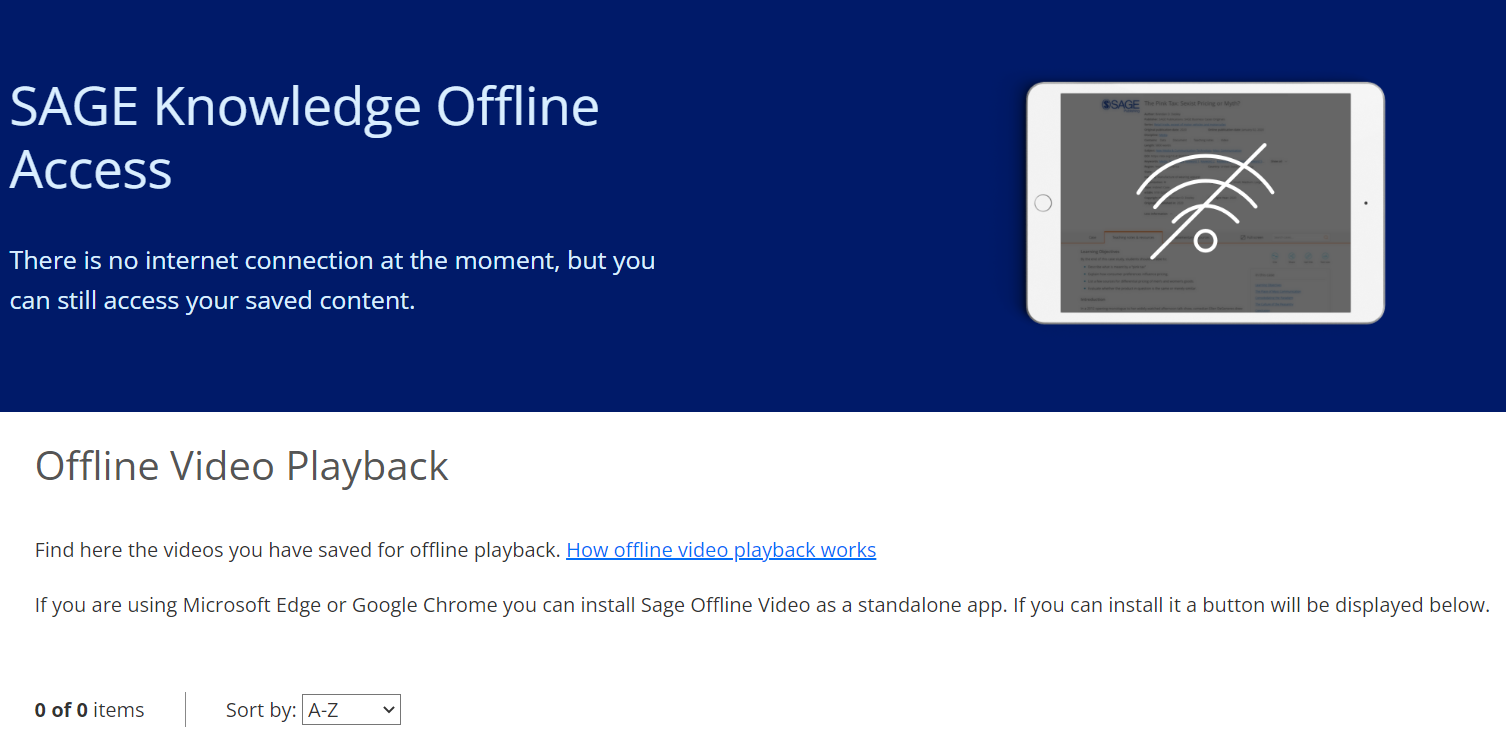Click the no internet connection message text
The width and height of the screenshot is (1506, 738).
332,280
